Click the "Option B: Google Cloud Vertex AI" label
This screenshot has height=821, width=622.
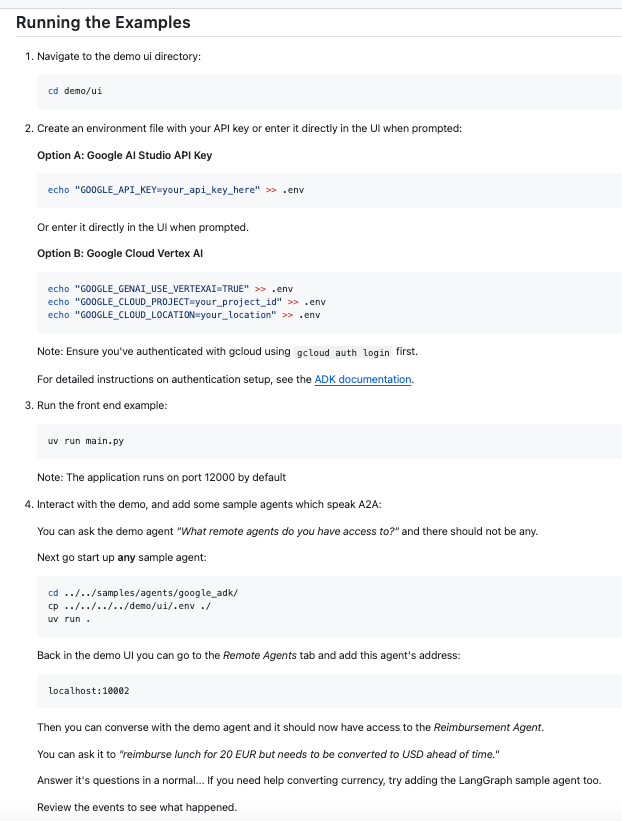pos(120,253)
